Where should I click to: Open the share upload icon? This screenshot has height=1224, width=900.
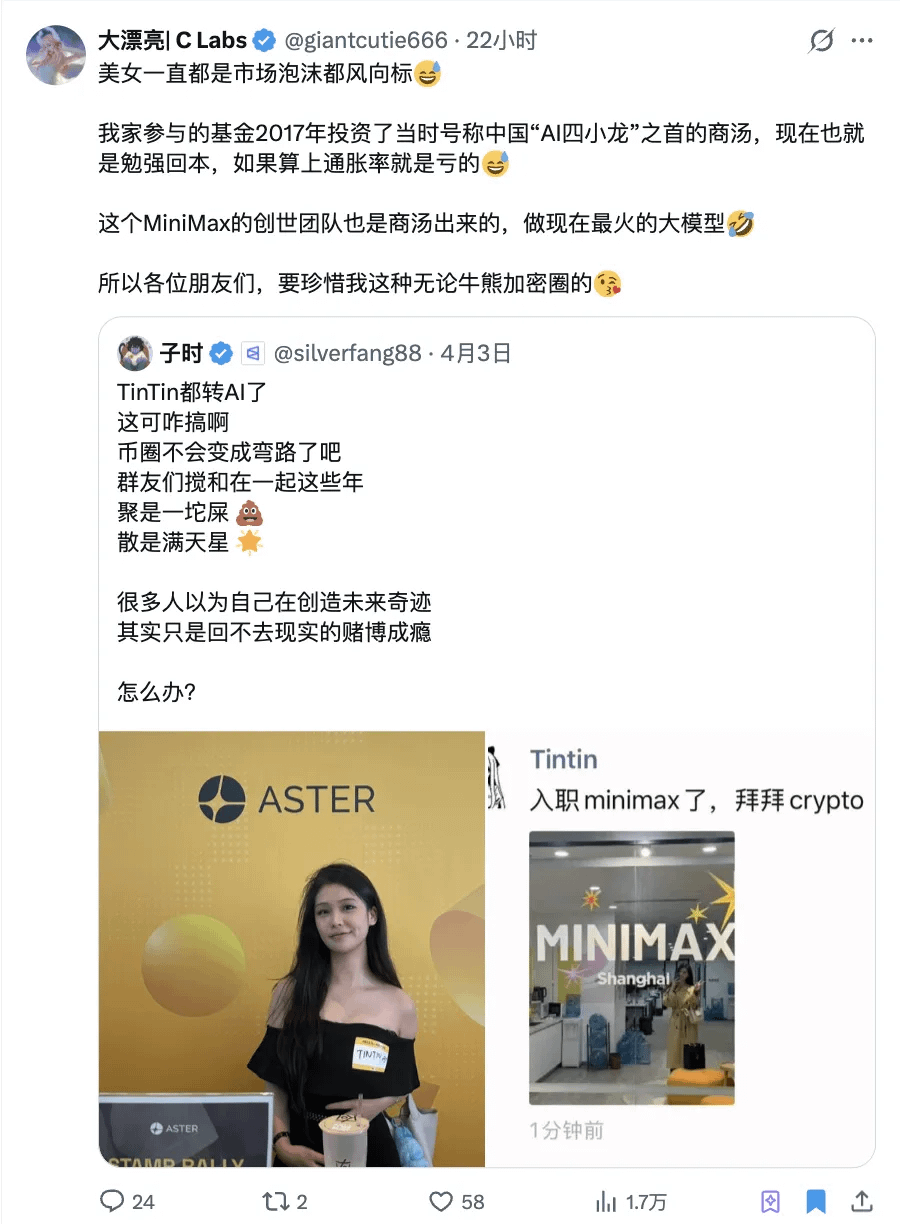coord(862,1200)
